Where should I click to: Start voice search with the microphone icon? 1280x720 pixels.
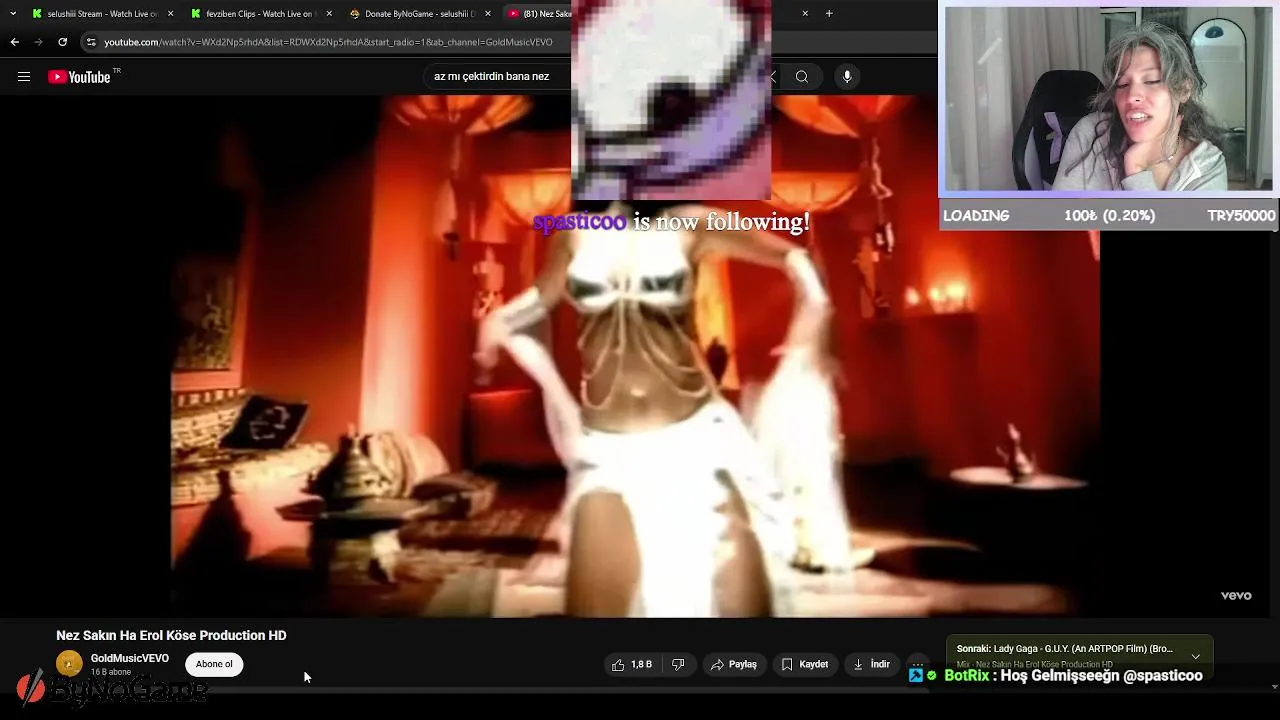[x=847, y=77]
